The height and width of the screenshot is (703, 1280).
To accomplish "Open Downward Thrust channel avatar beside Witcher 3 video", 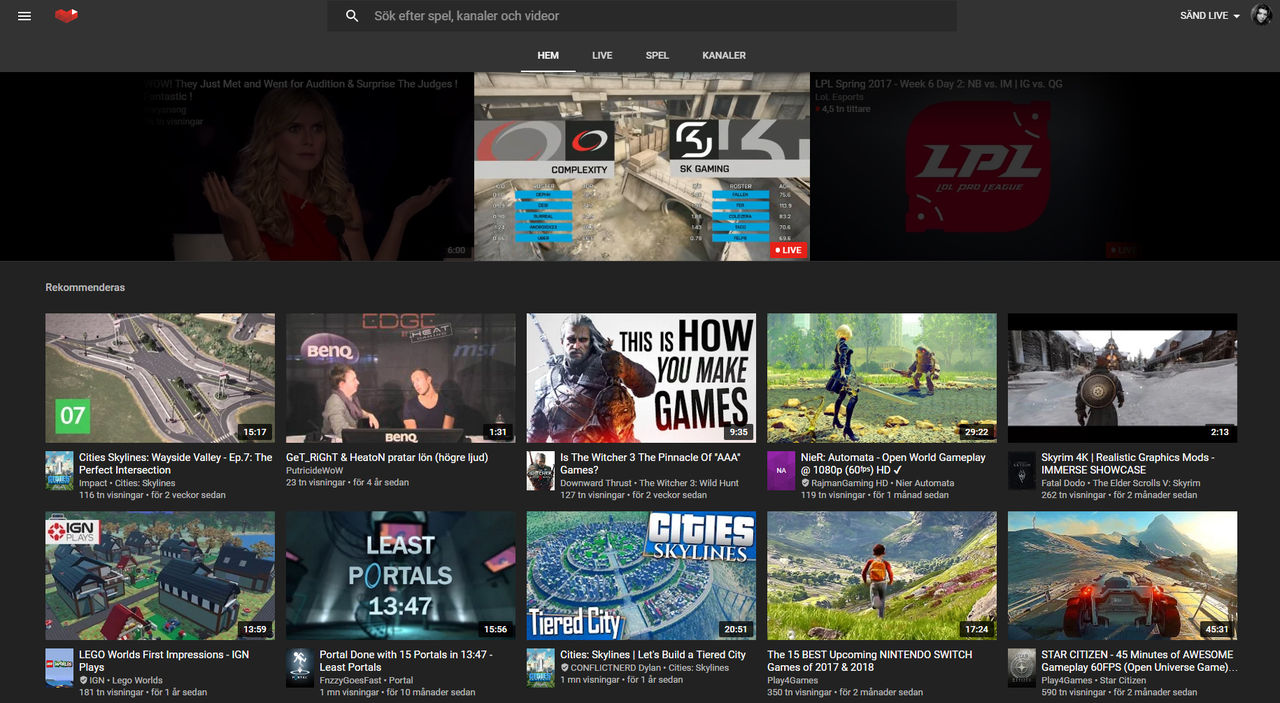I will click(x=540, y=470).
